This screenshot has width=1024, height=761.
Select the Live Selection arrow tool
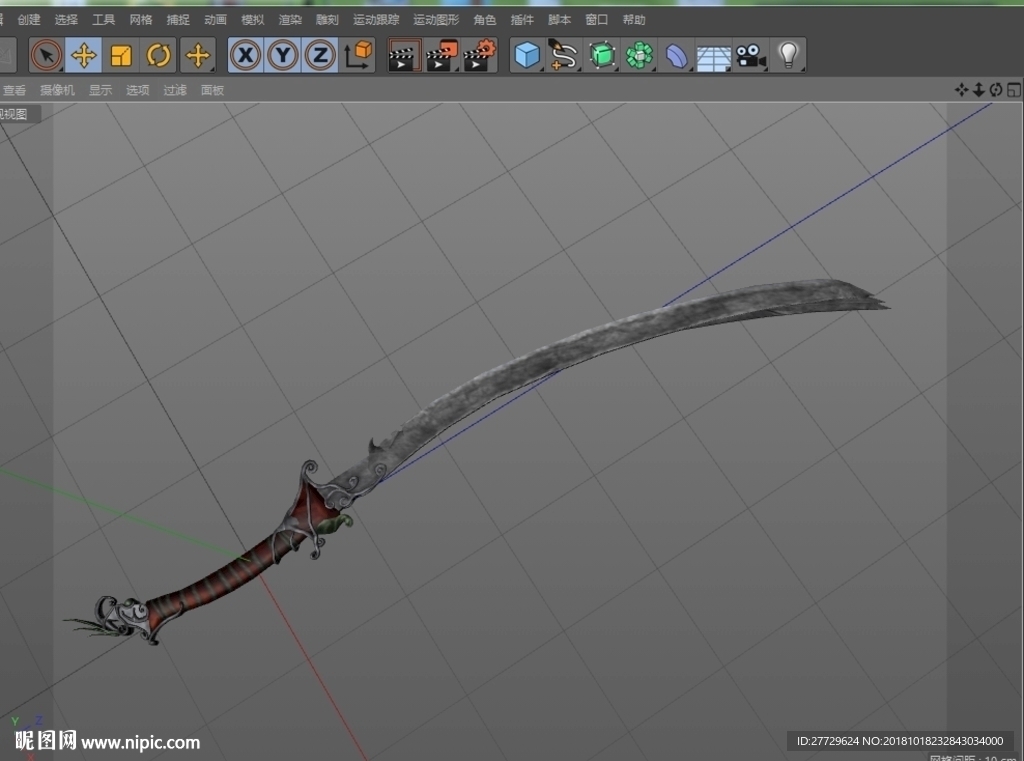[x=46, y=55]
